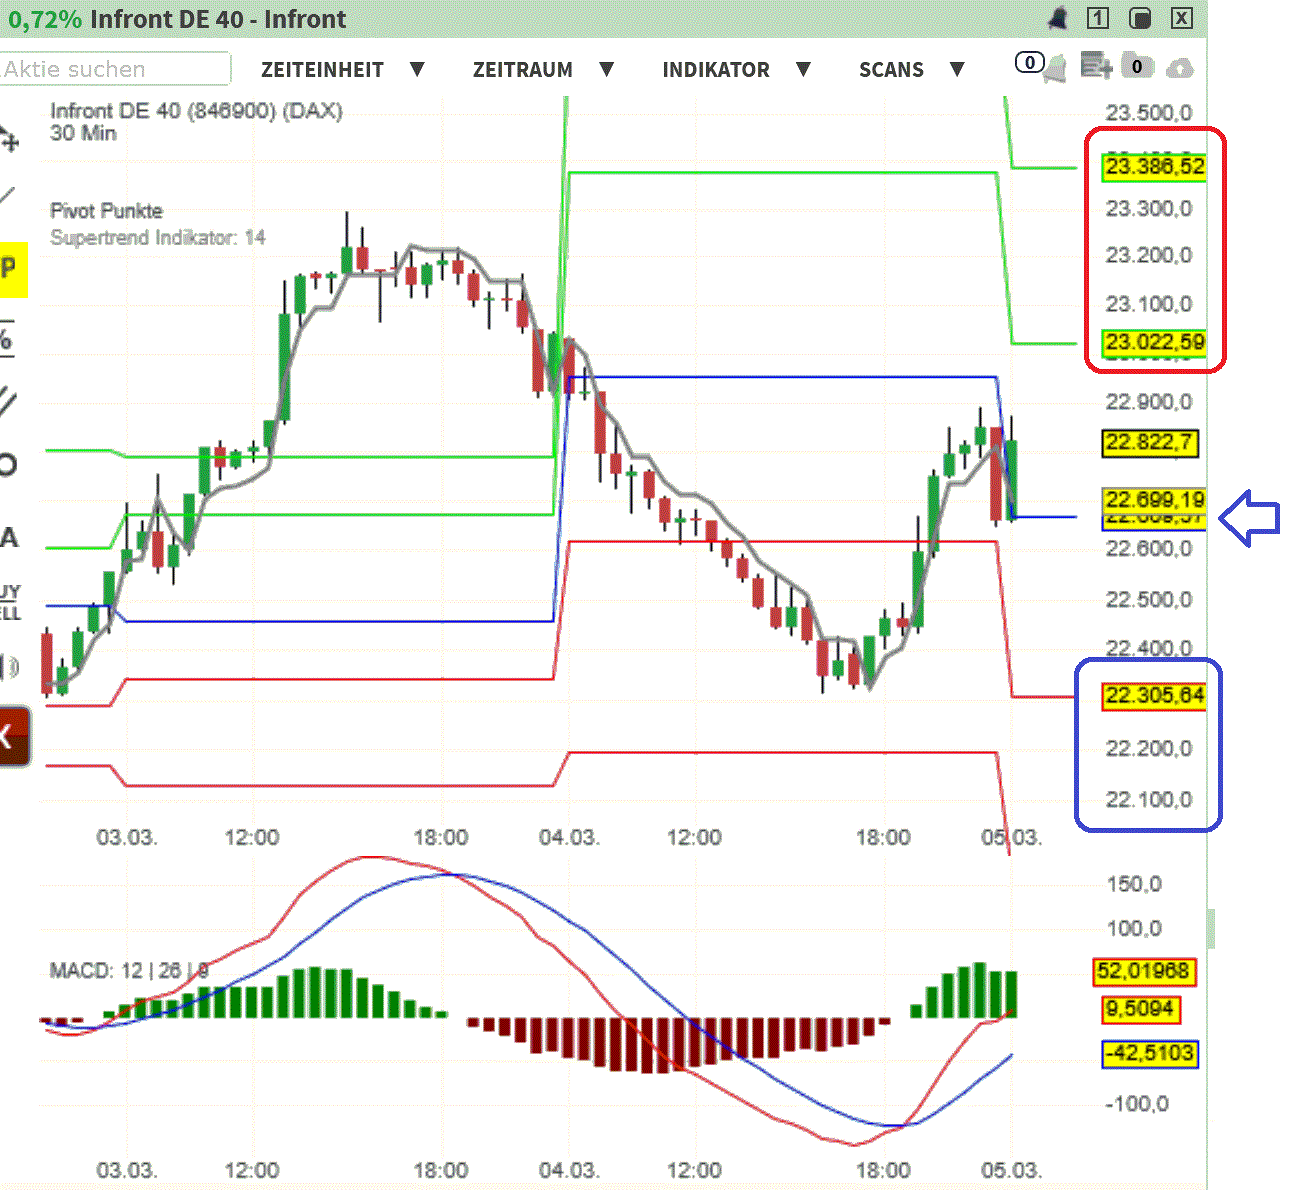Viewport: 1292px width, 1197px height.
Task: Select the text annotation tool
Action: point(10,537)
